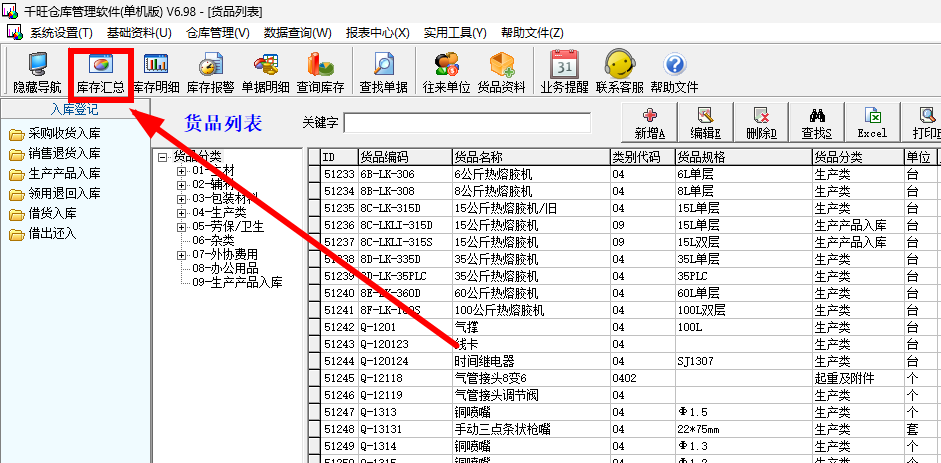This screenshot has height=463, width=941.
Task: Select row with ID 51233
Action: tap(339, 175)
